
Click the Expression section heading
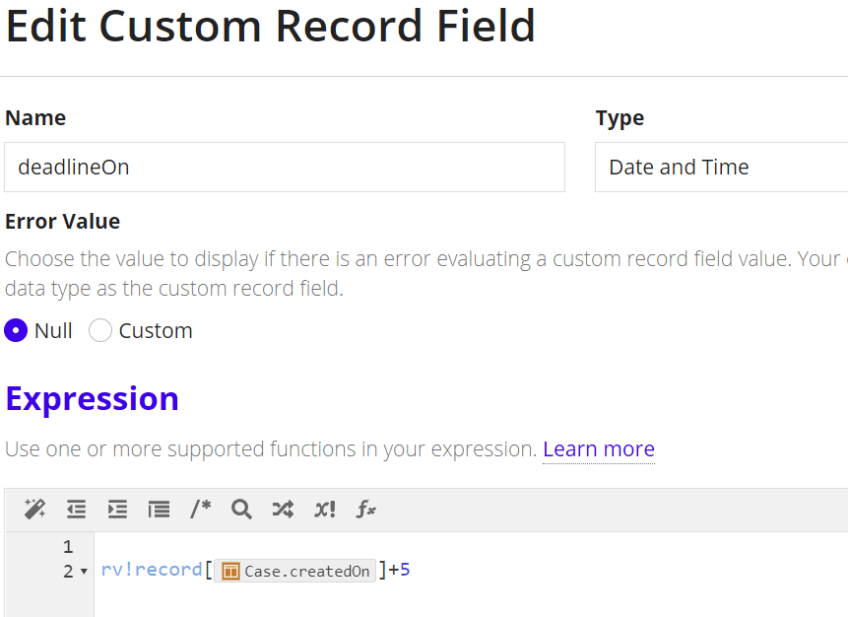[x=92, y=398]
